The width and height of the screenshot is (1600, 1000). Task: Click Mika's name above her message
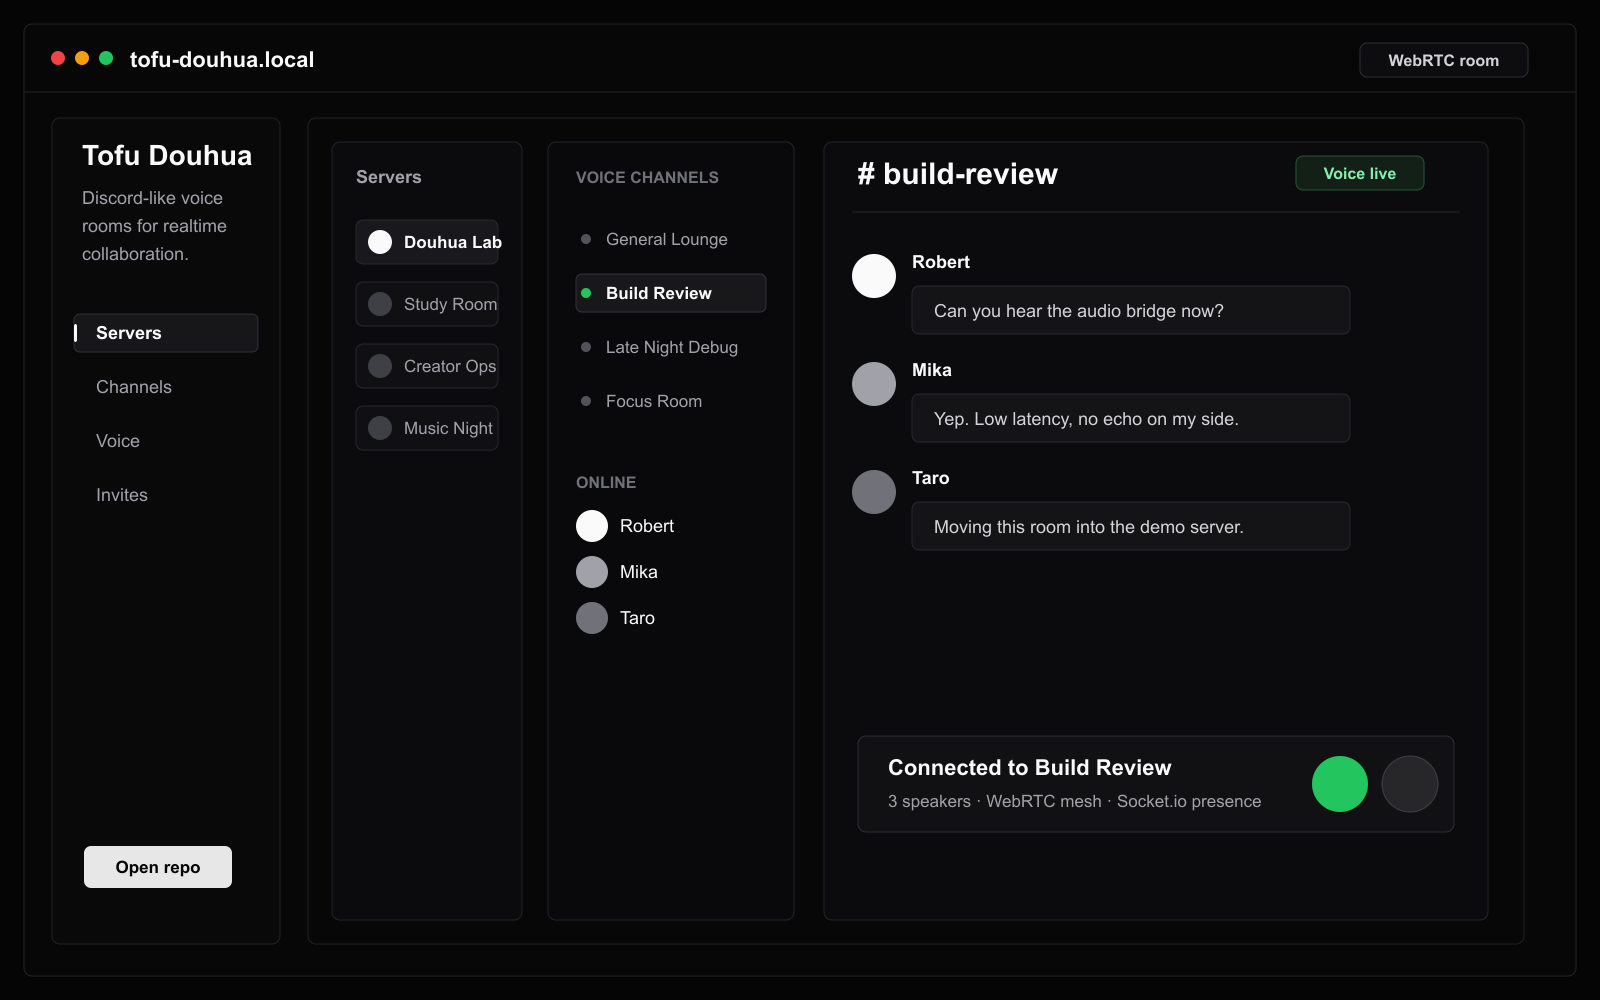pos(932,370)
